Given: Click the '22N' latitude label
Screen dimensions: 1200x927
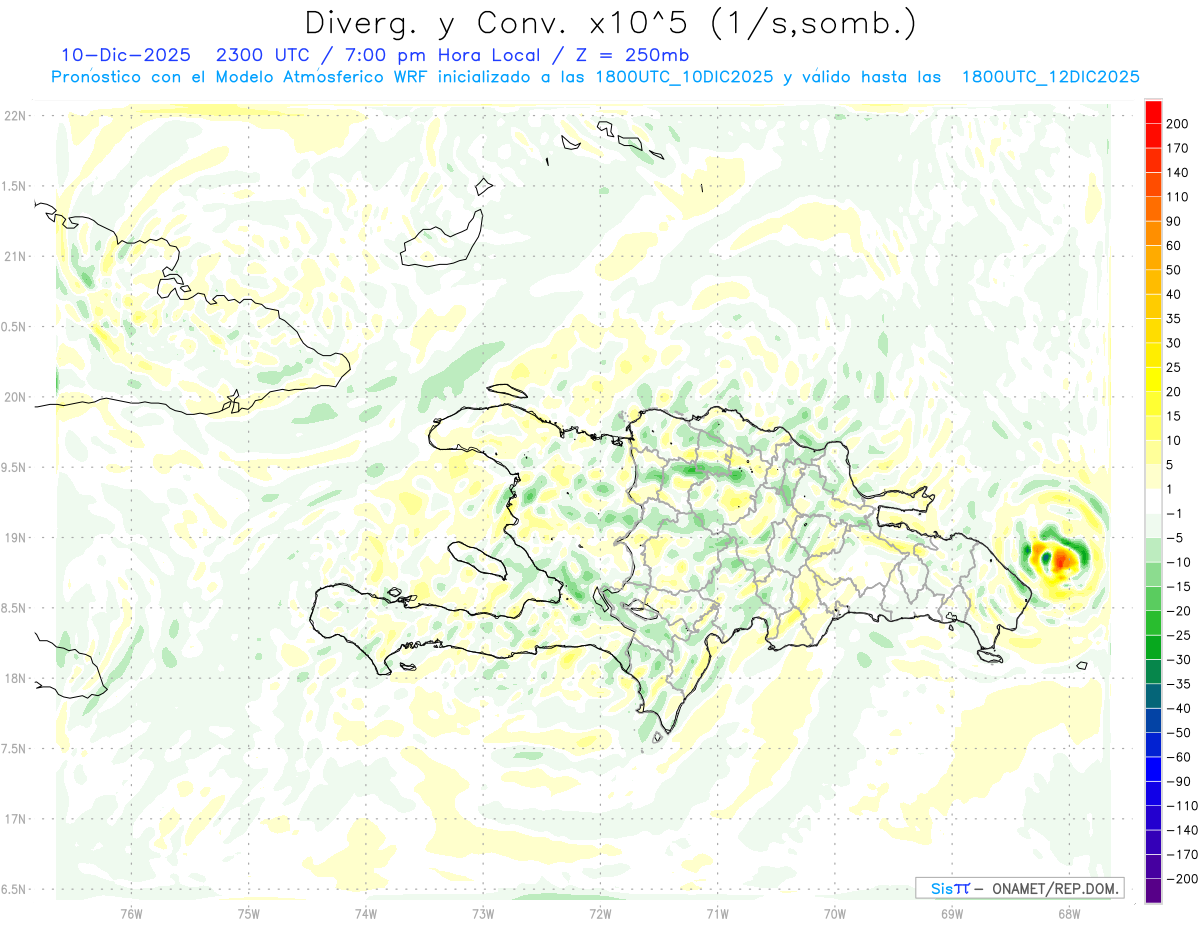Looking at the screenshot, I should pos(15,115).
